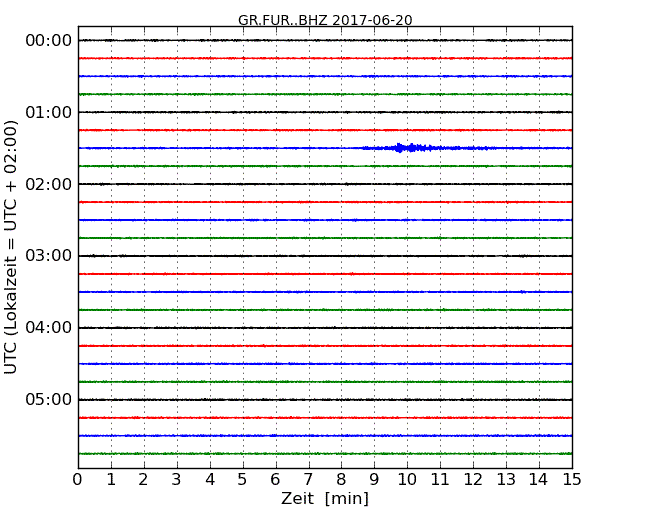The height and width of the screenshot is (520, 650).
Task: Click the 05:00 time label
Action: tap(49, 399)
